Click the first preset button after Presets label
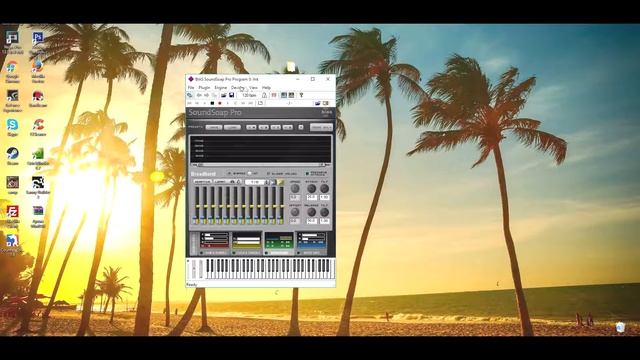The image size is (640, 360). click(x=214, y=127)
